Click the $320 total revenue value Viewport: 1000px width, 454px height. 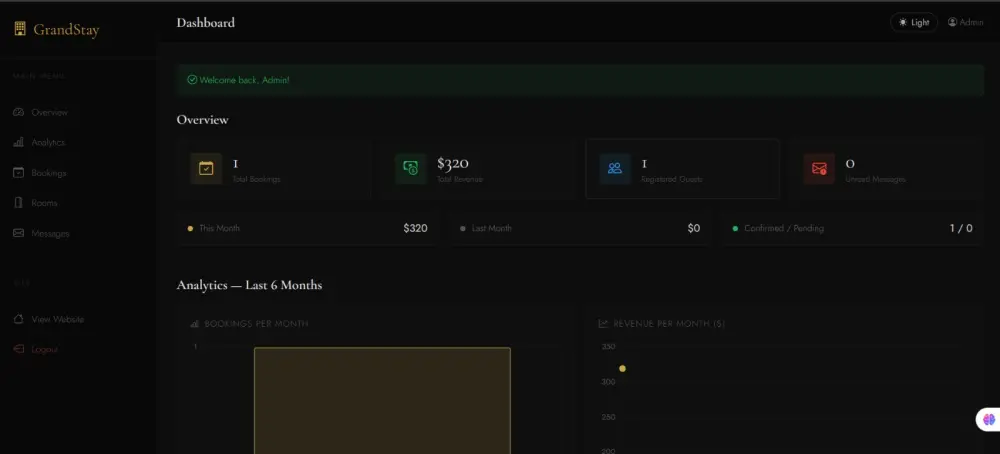point(453,164)
